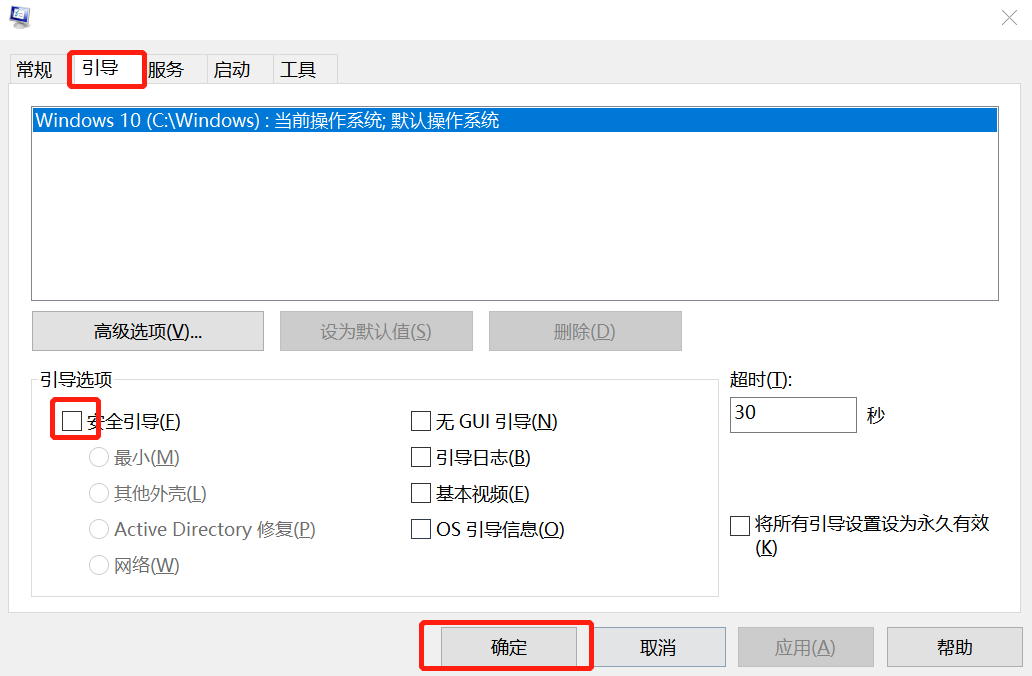Click the System Configuration title bar icon

21,17
